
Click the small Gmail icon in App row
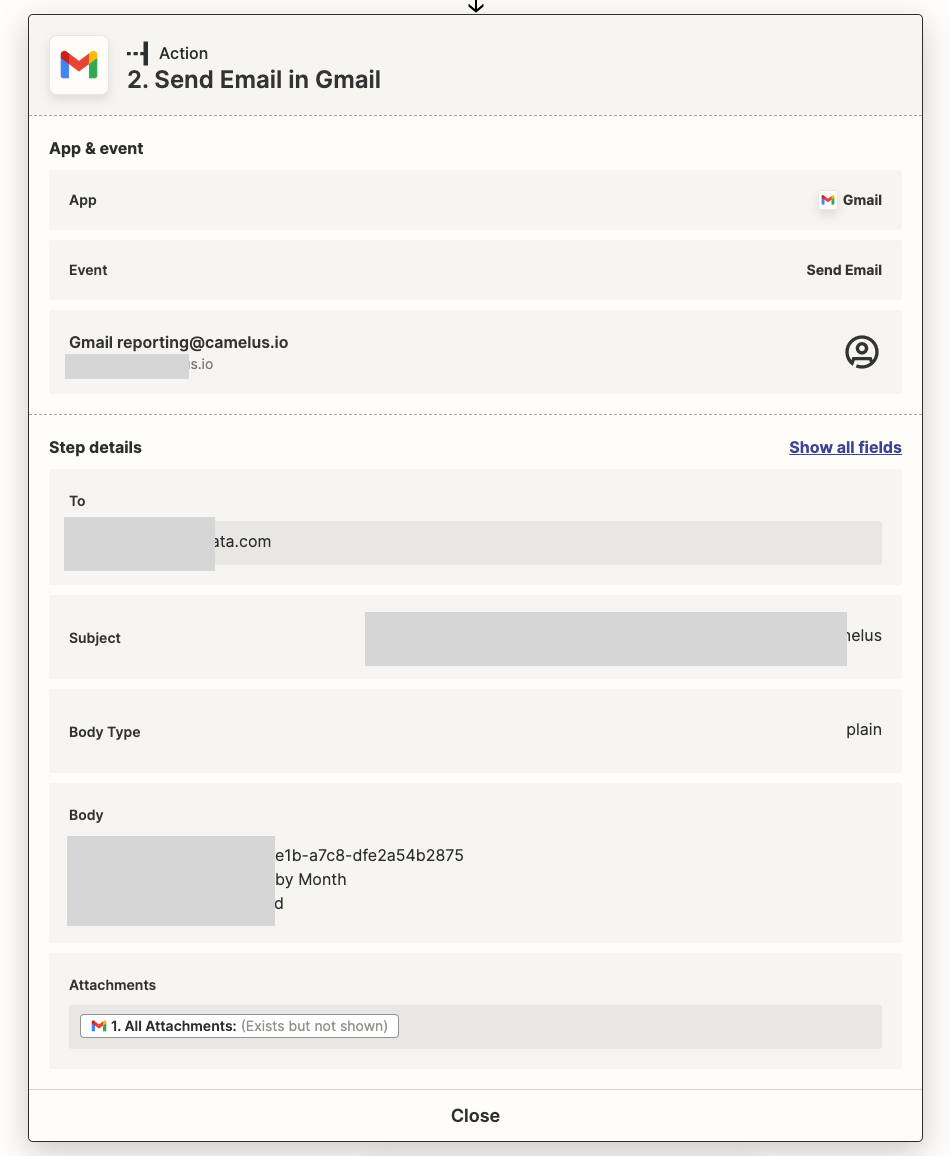[828, 200]
